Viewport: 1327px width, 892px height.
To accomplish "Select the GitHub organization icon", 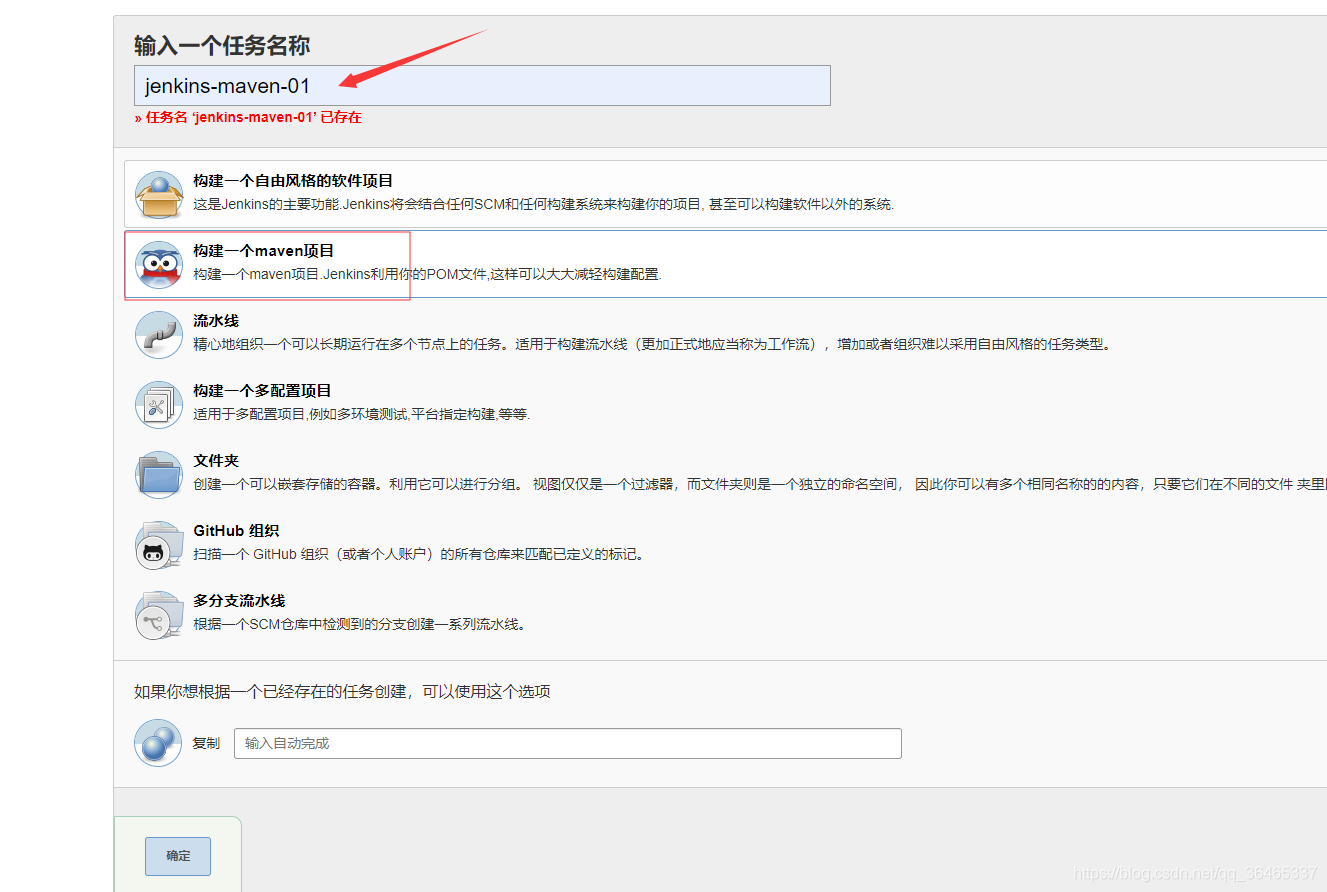I will click(x=159, y=545).
